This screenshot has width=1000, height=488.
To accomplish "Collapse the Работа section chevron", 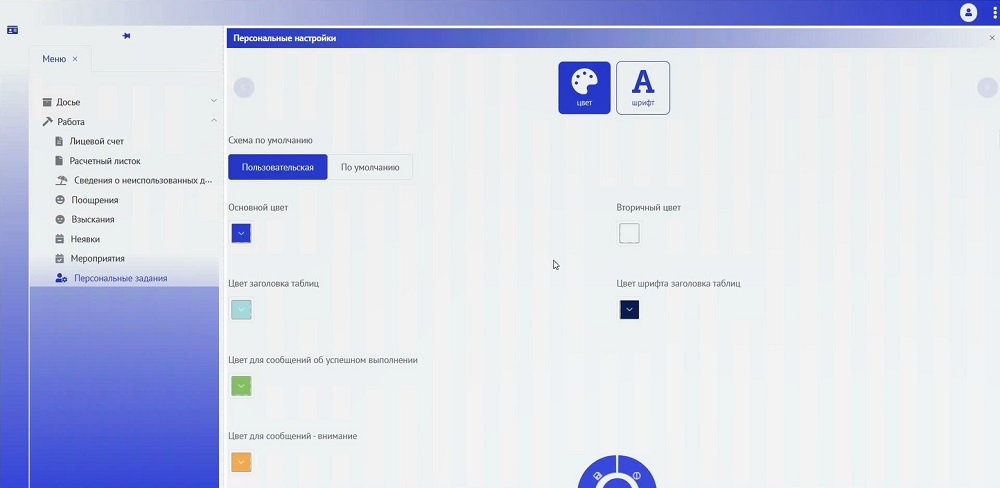I will pyautogui.click(x=214, y=120).
